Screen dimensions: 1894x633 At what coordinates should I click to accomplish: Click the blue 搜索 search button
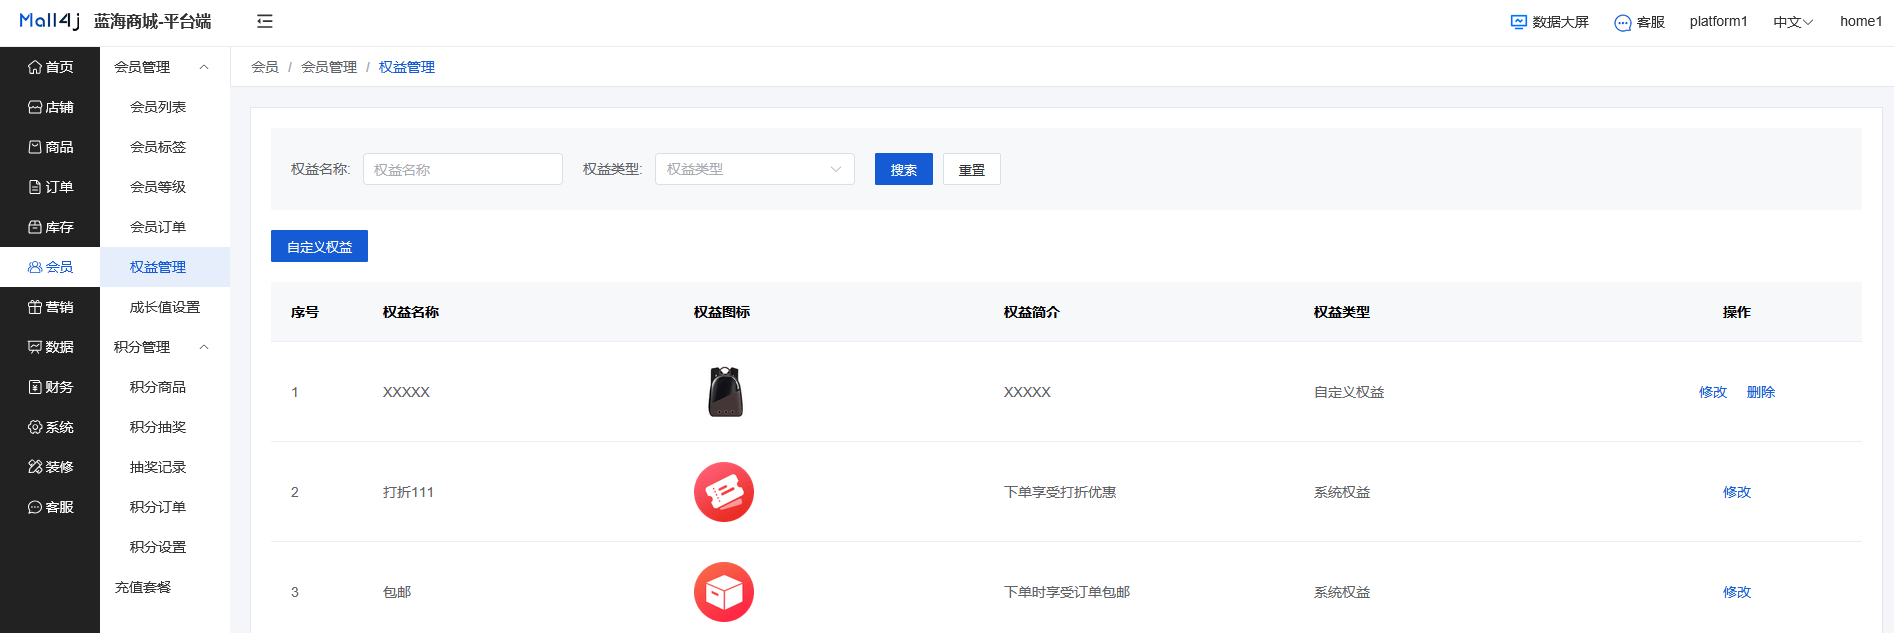point(904,169)
